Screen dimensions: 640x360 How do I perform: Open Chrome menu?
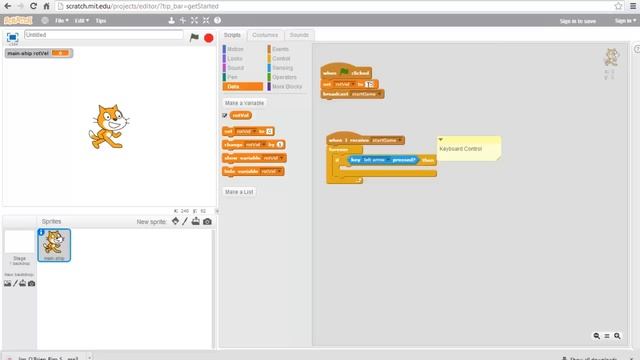pyautogui.click(x=633, y=6)
